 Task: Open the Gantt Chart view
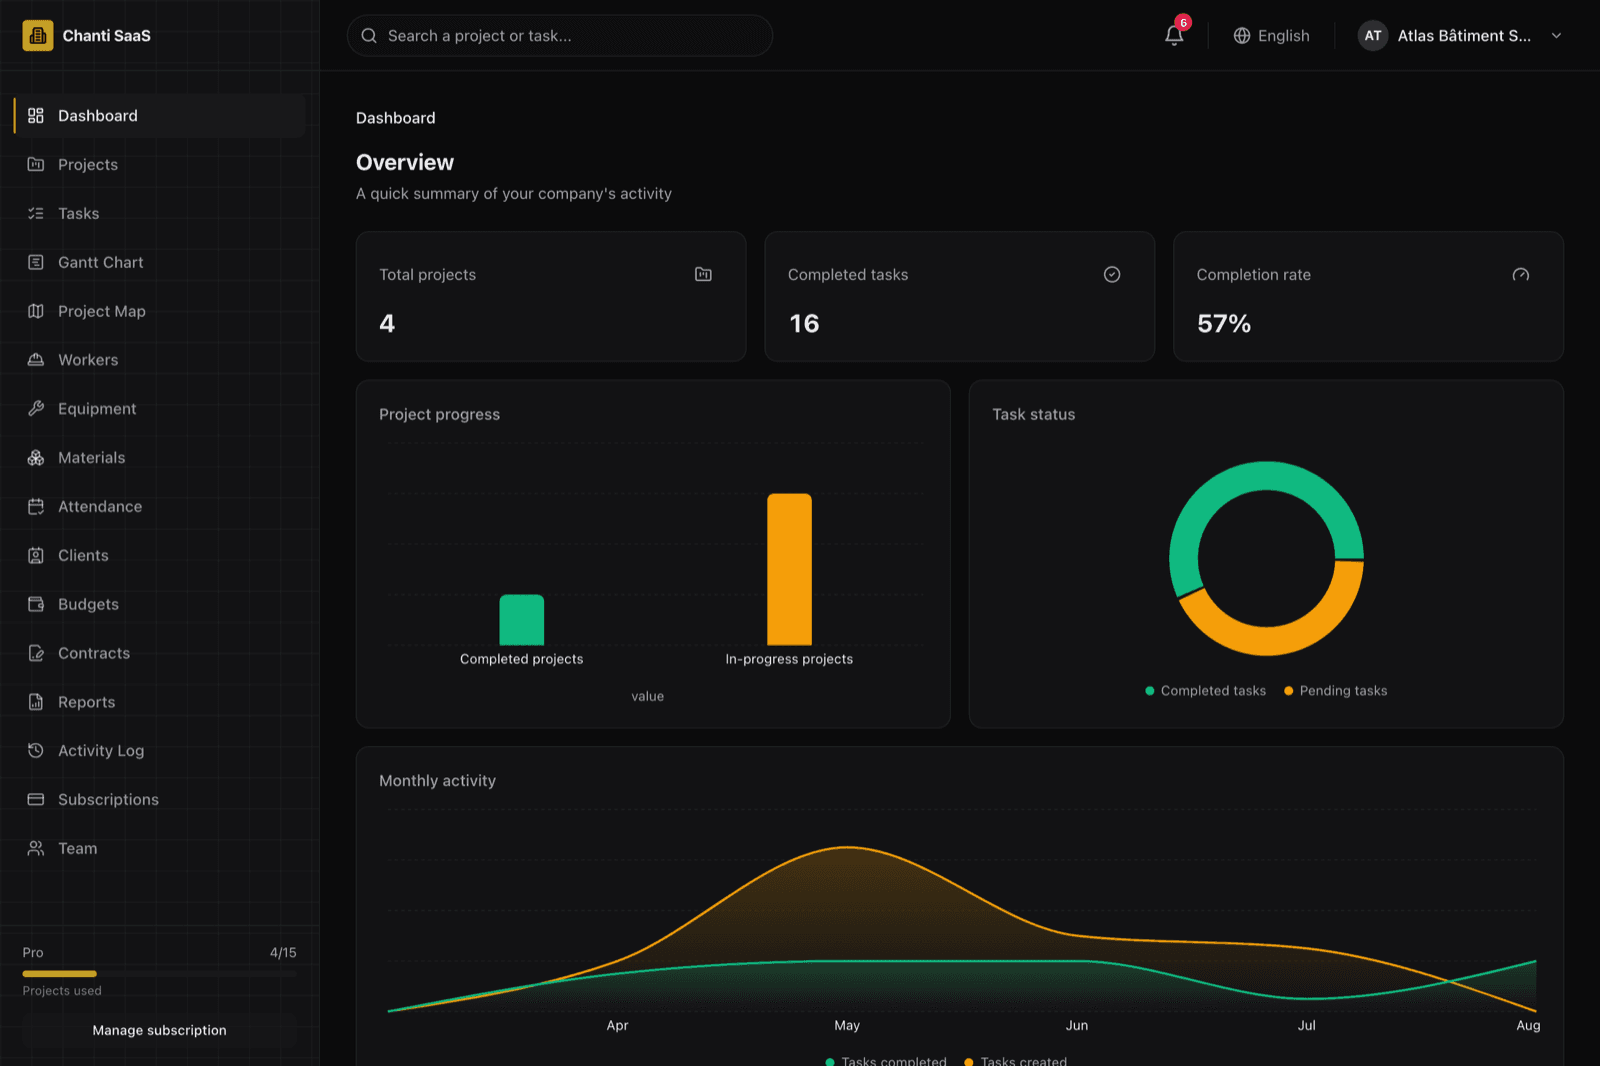(x=160, y=263)
